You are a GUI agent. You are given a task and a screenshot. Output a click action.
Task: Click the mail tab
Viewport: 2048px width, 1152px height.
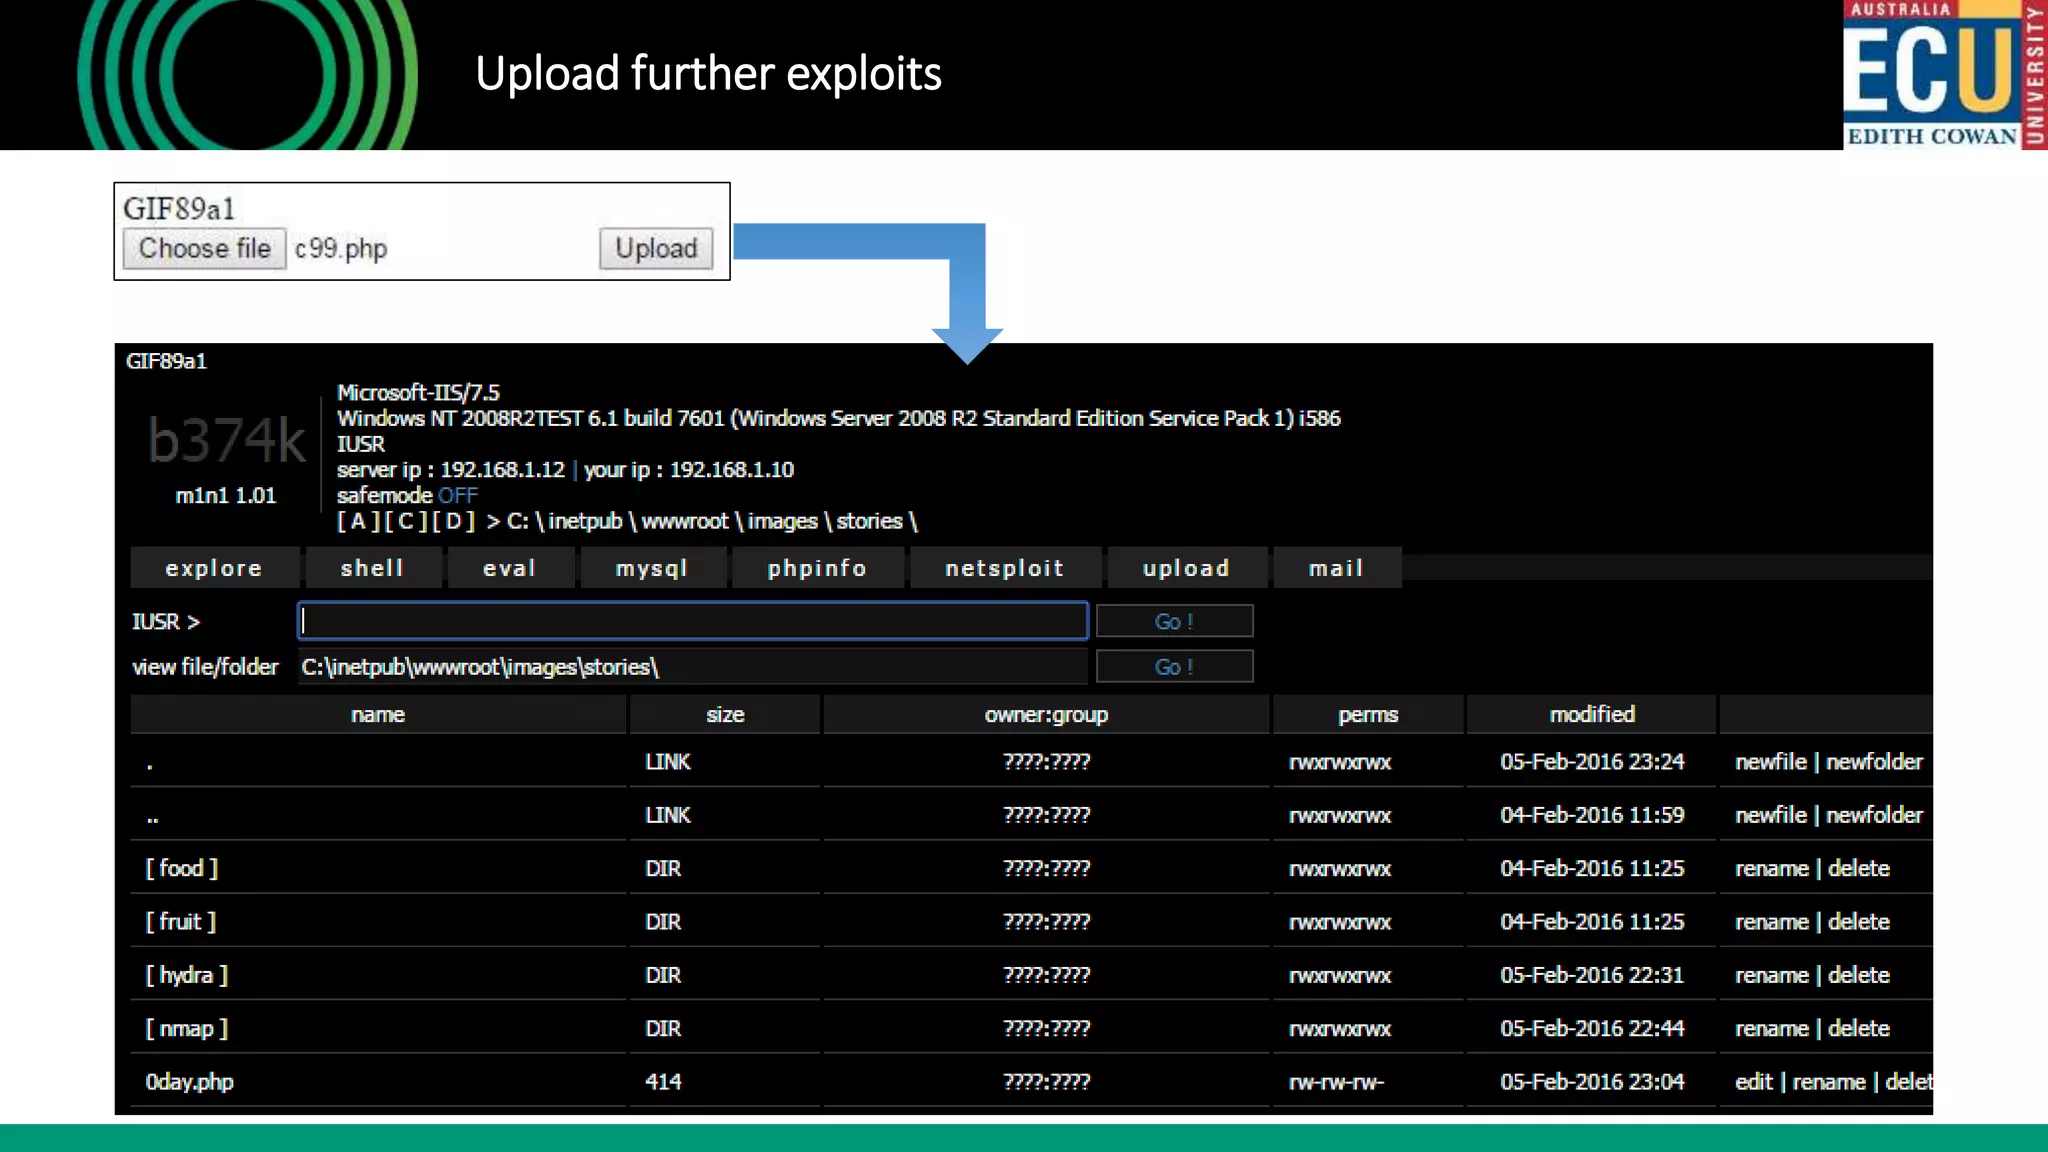coord(1336,568)
